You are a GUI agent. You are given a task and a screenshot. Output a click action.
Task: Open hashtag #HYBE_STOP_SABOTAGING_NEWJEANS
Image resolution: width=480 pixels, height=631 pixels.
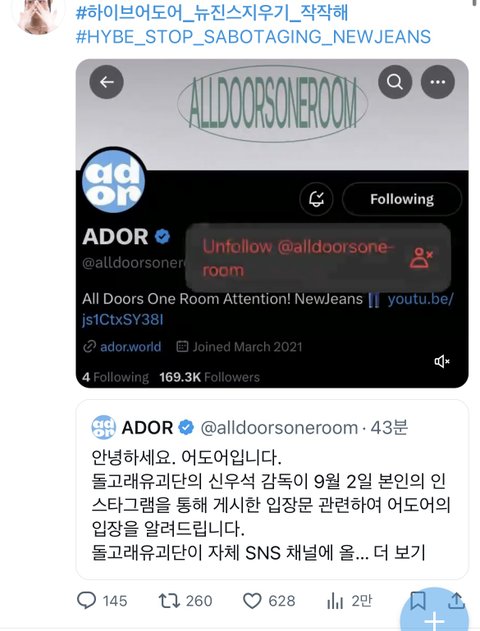click(253, 37)
